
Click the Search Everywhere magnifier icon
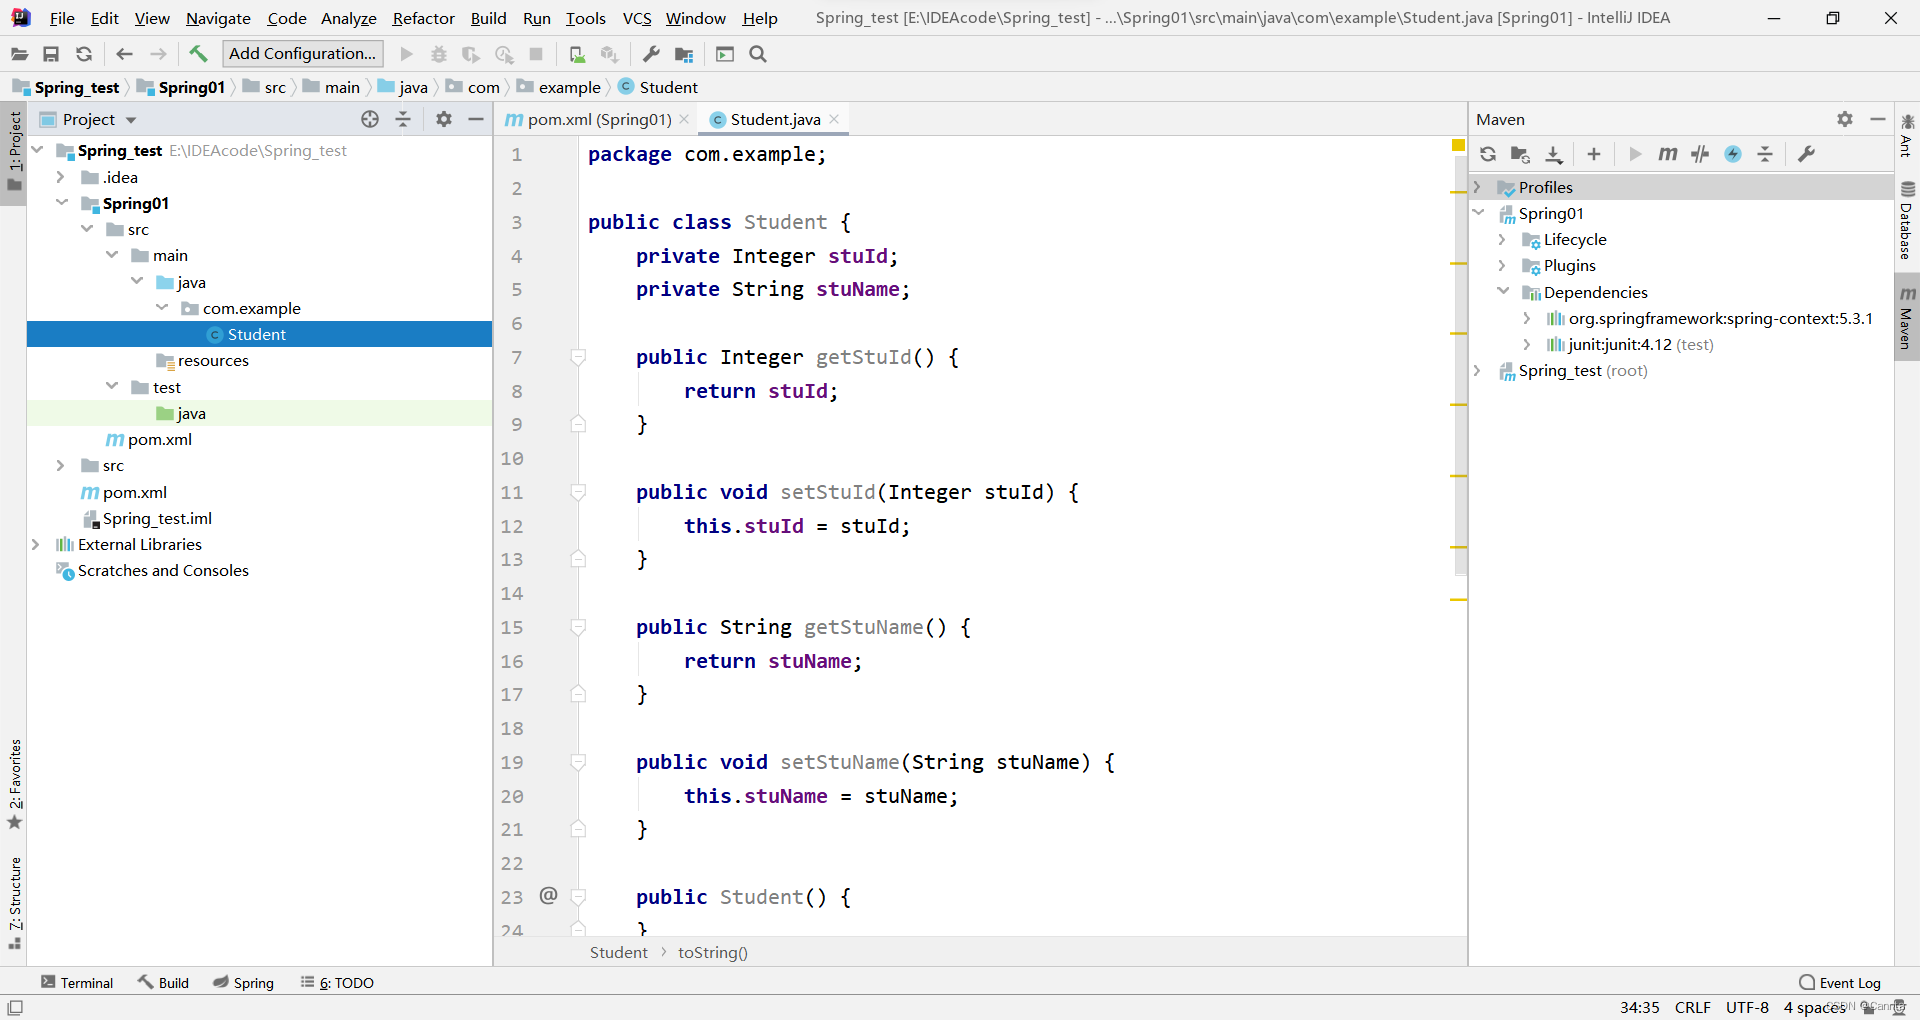tap(758, 54)
